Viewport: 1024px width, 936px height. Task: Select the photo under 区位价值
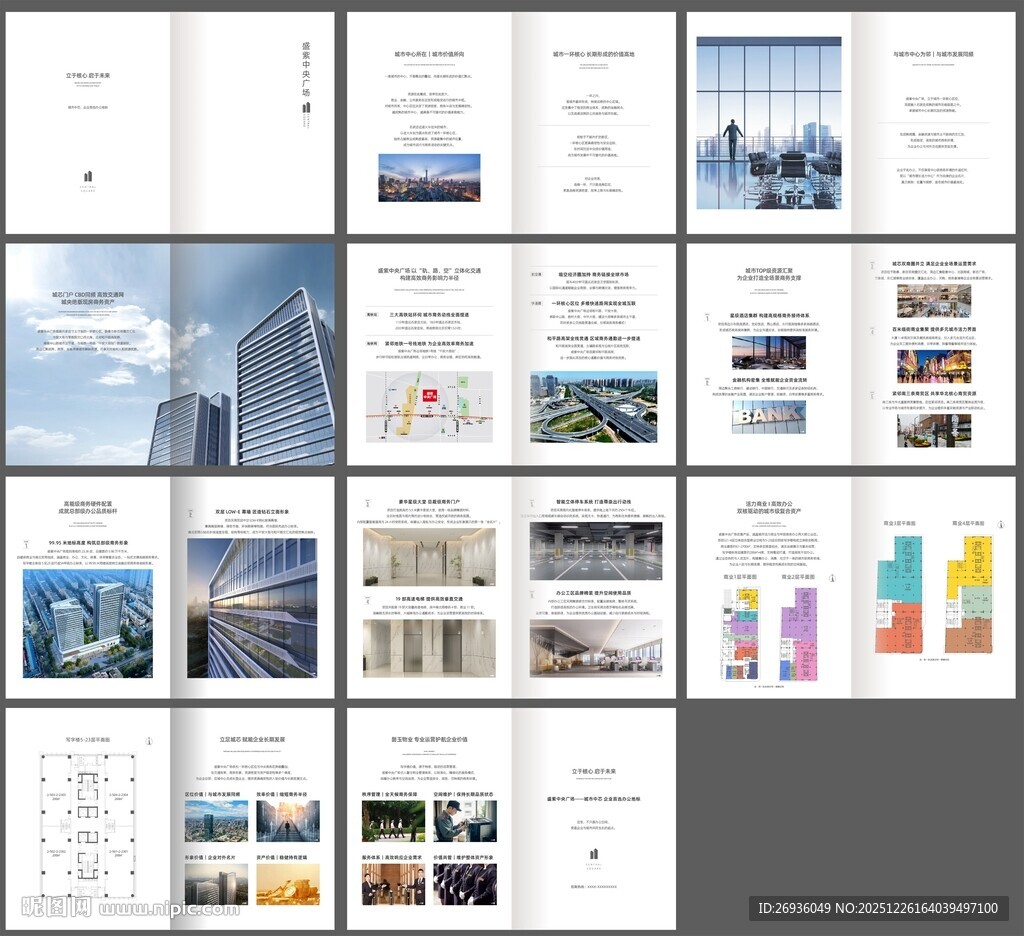(x=216, y=820)
